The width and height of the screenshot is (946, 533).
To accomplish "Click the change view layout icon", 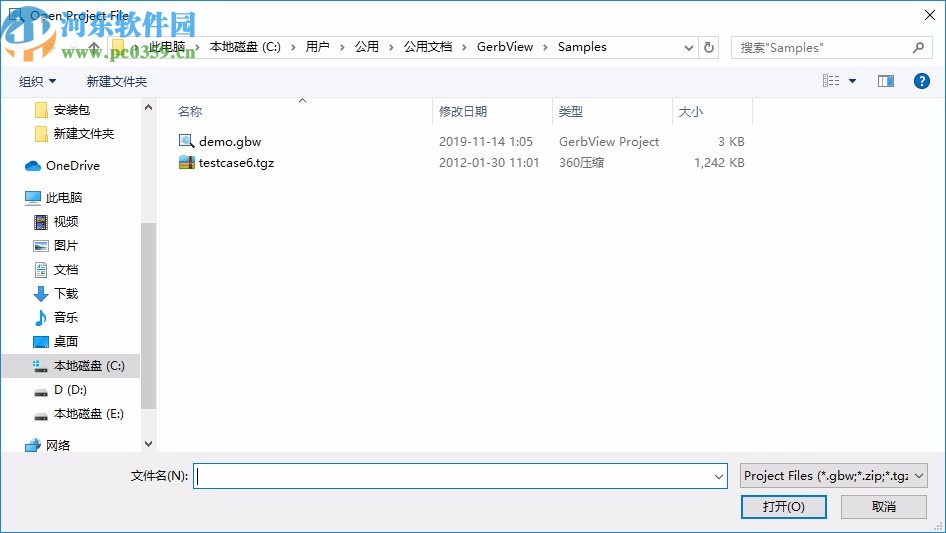I will pyautogui.click(x=831, y=81).
